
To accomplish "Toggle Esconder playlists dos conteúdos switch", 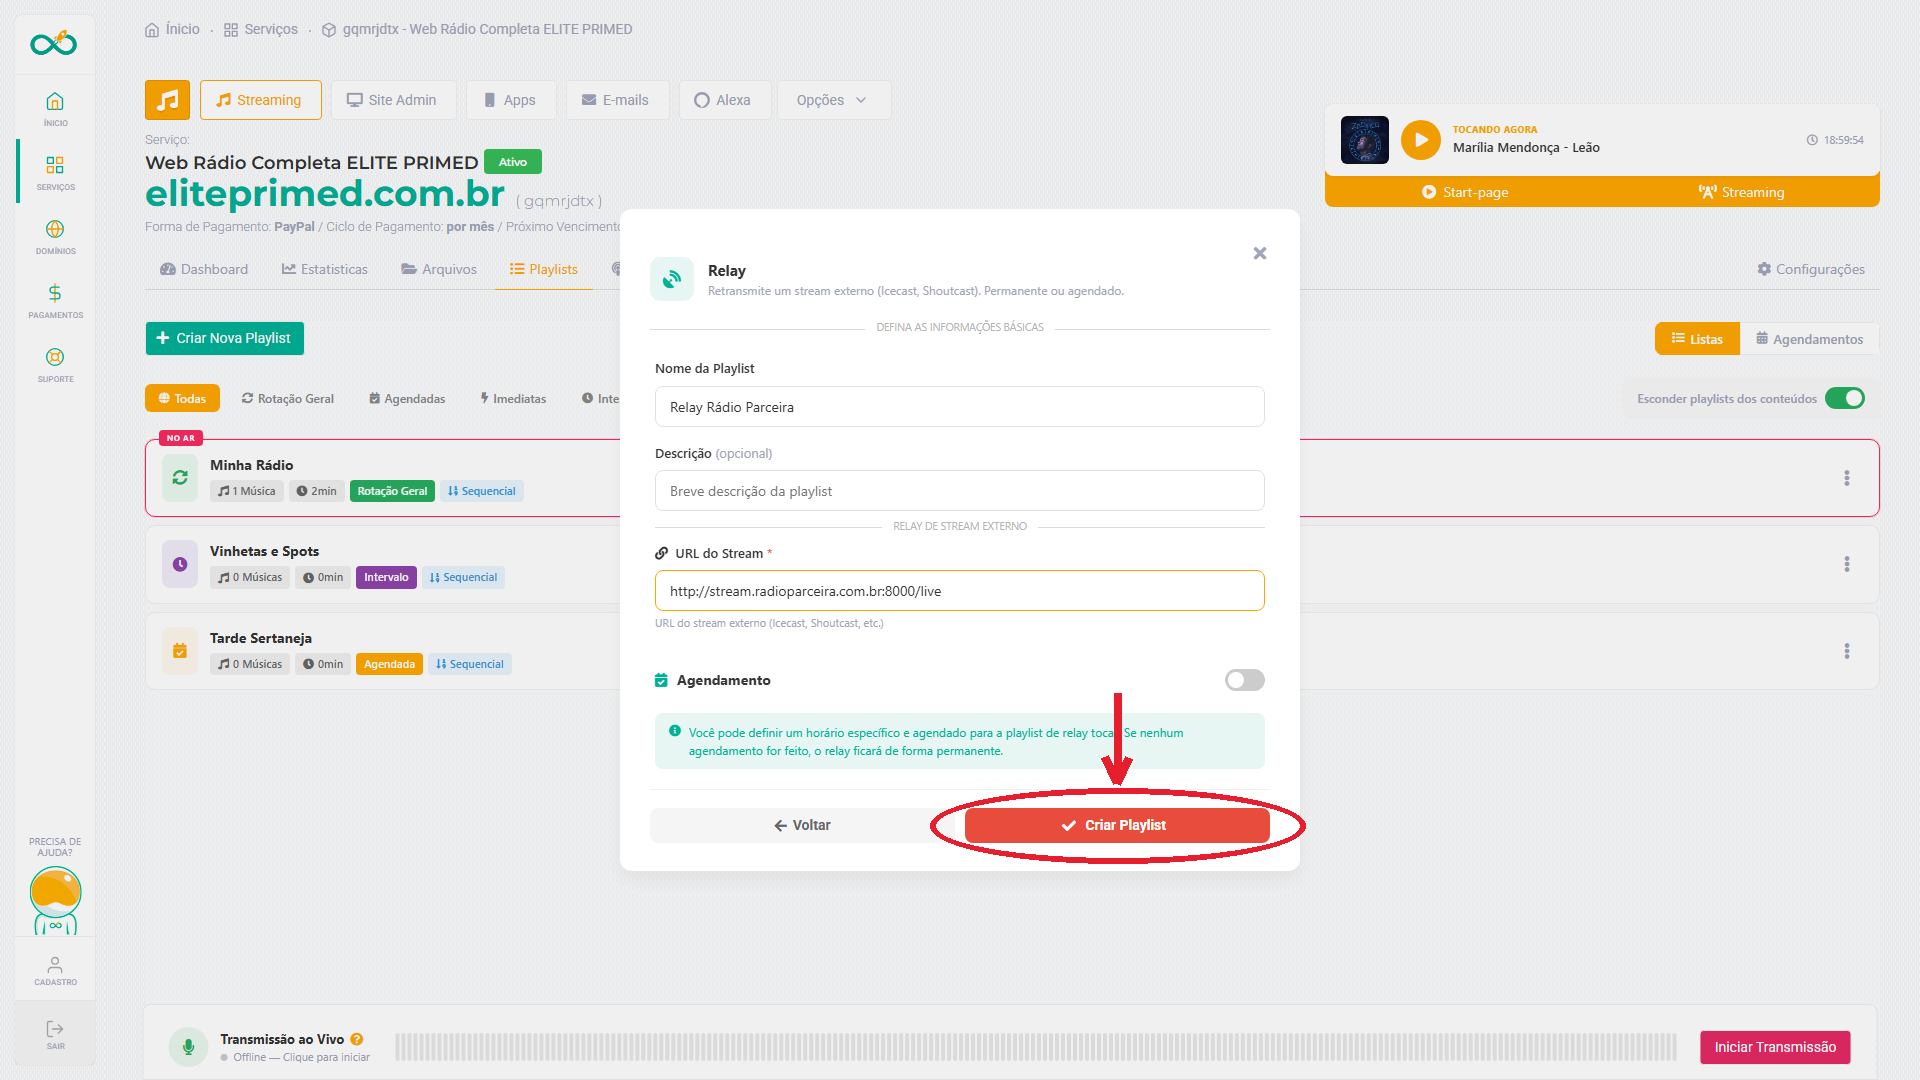I will click(1845, 398).
